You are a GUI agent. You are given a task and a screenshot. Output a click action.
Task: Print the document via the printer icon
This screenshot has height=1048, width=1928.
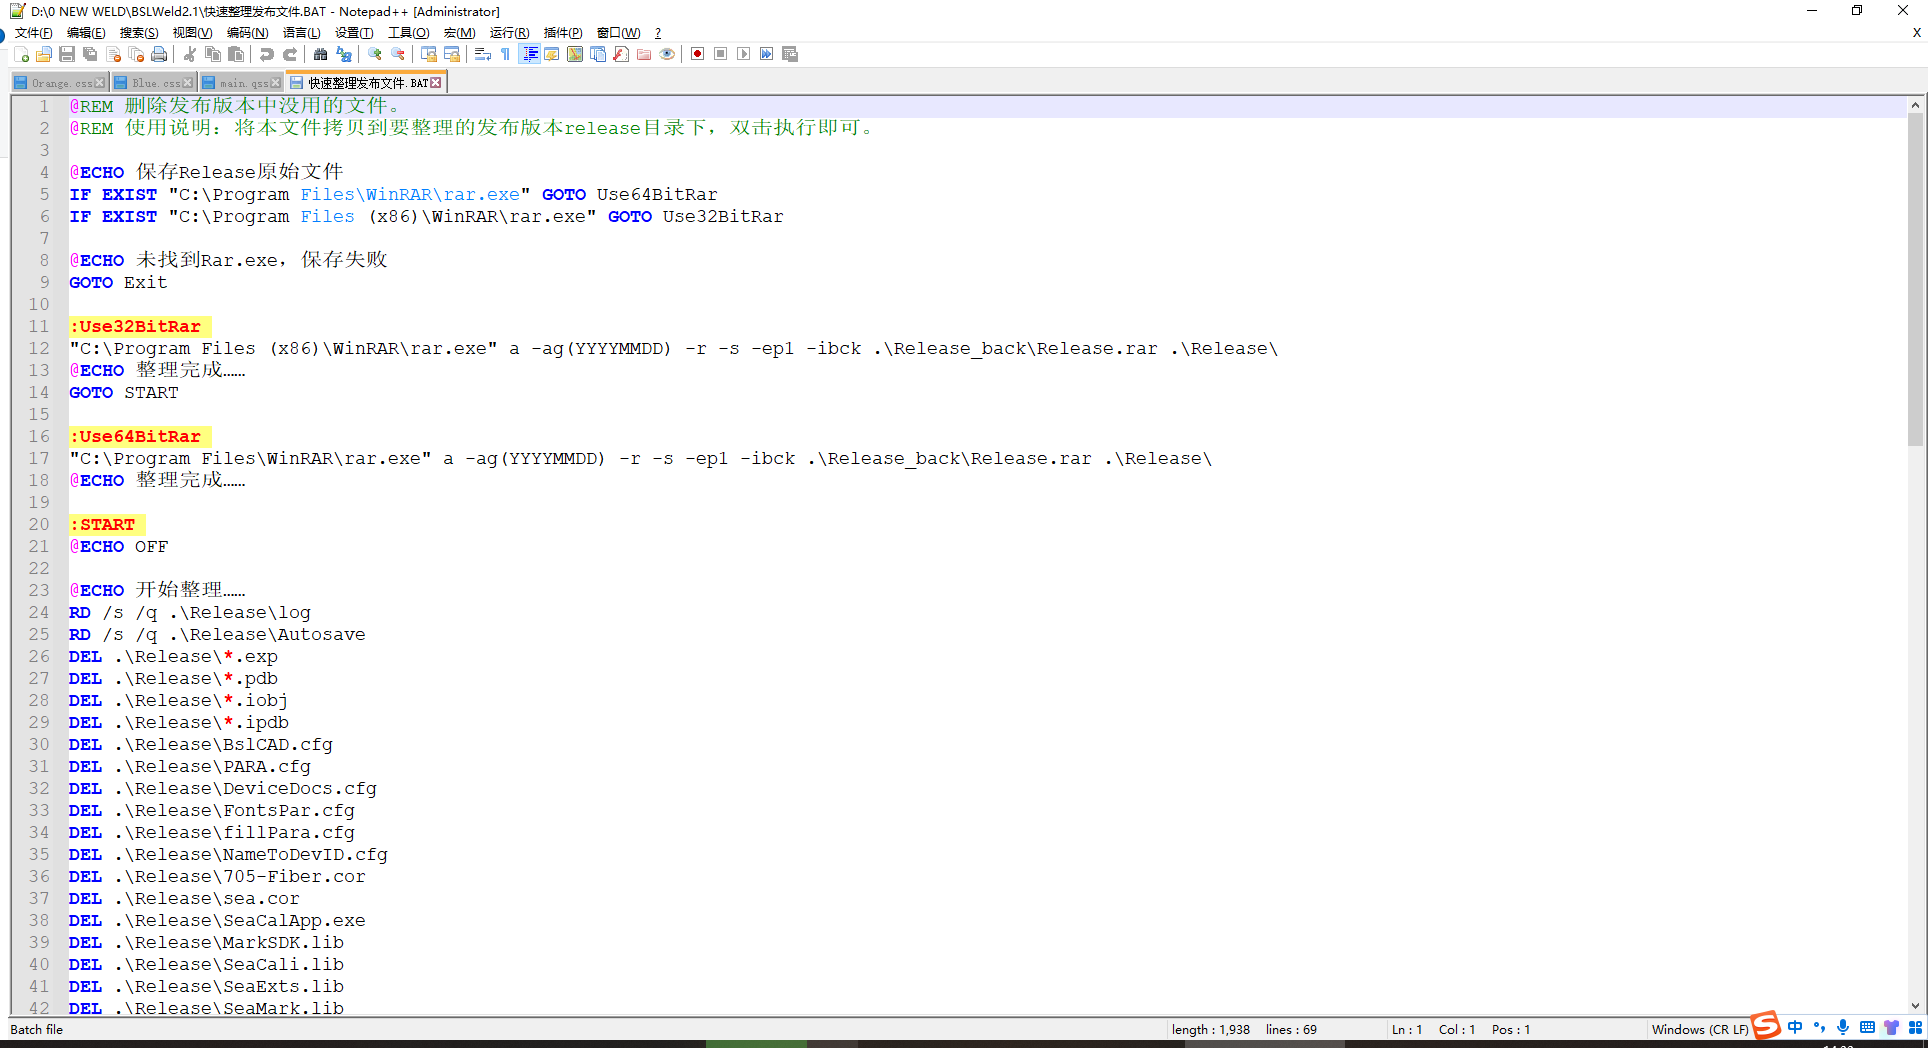coord(159,54)
